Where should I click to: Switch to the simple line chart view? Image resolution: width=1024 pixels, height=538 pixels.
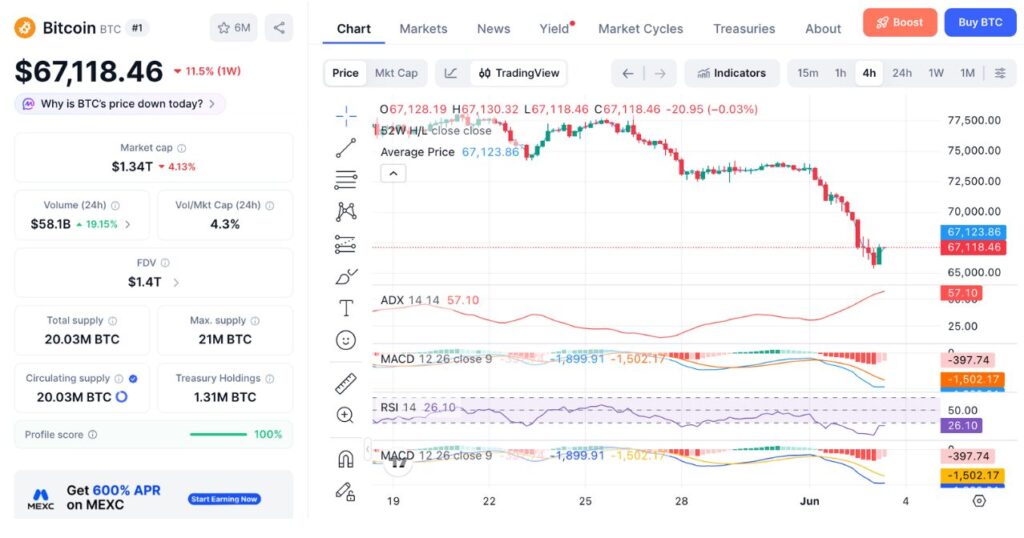(x=451, y=73)
